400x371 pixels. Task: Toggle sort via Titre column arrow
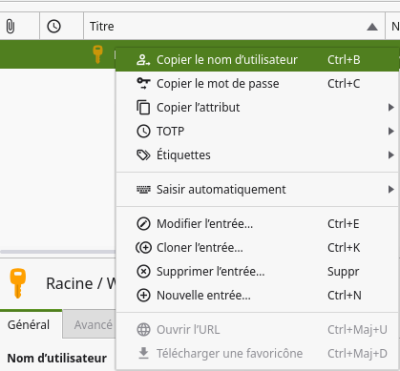tap(372, 27)
